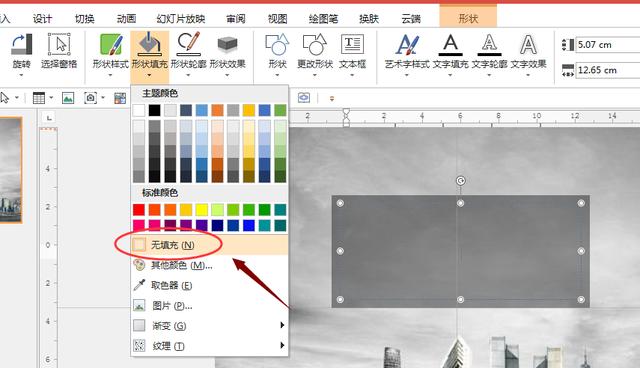This screenshot has width=640, height=368.
Task: Click the small orange dropdown marker in toolbar
Action: pos(332,98)
